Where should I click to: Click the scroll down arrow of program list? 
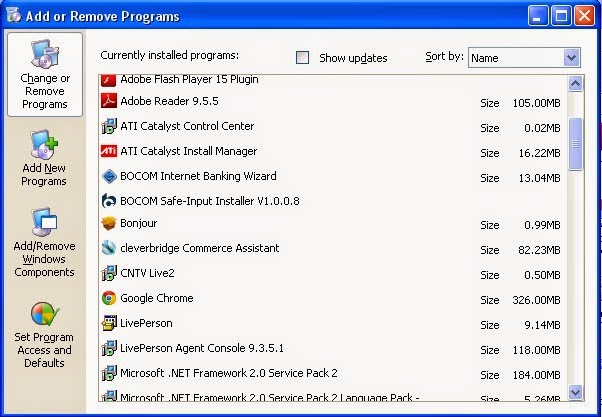click(x=575, y=392)
